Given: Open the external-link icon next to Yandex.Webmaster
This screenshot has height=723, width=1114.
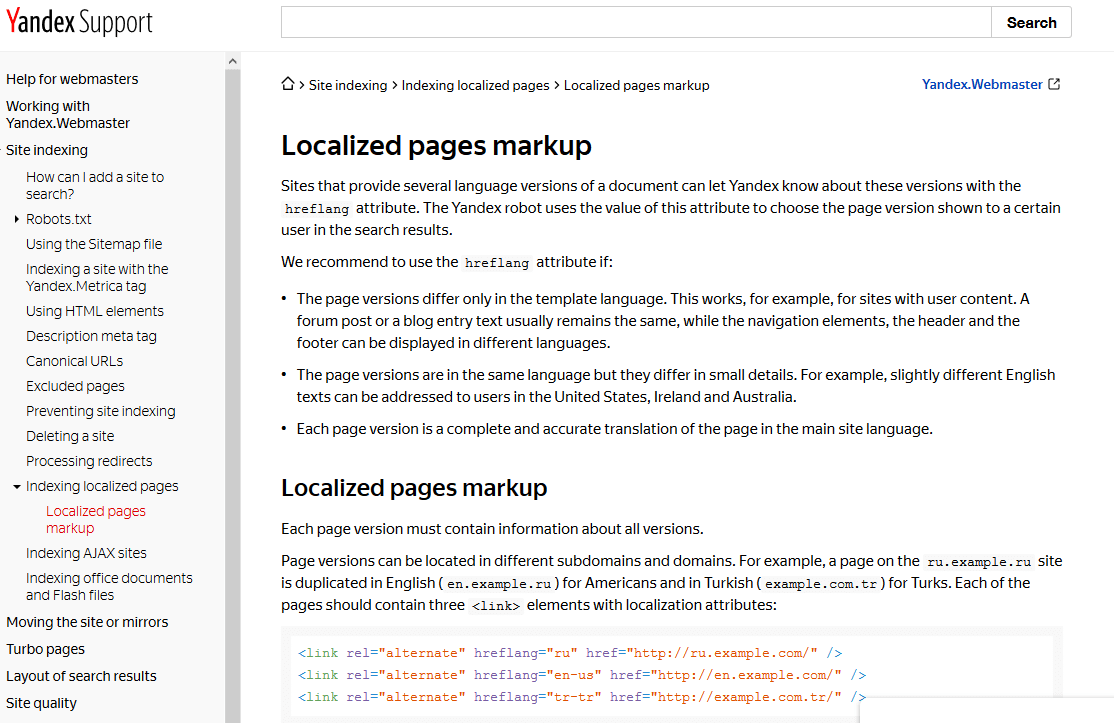Looking at the screenshot, I should pyautogui.click(x=1054, y=84).
